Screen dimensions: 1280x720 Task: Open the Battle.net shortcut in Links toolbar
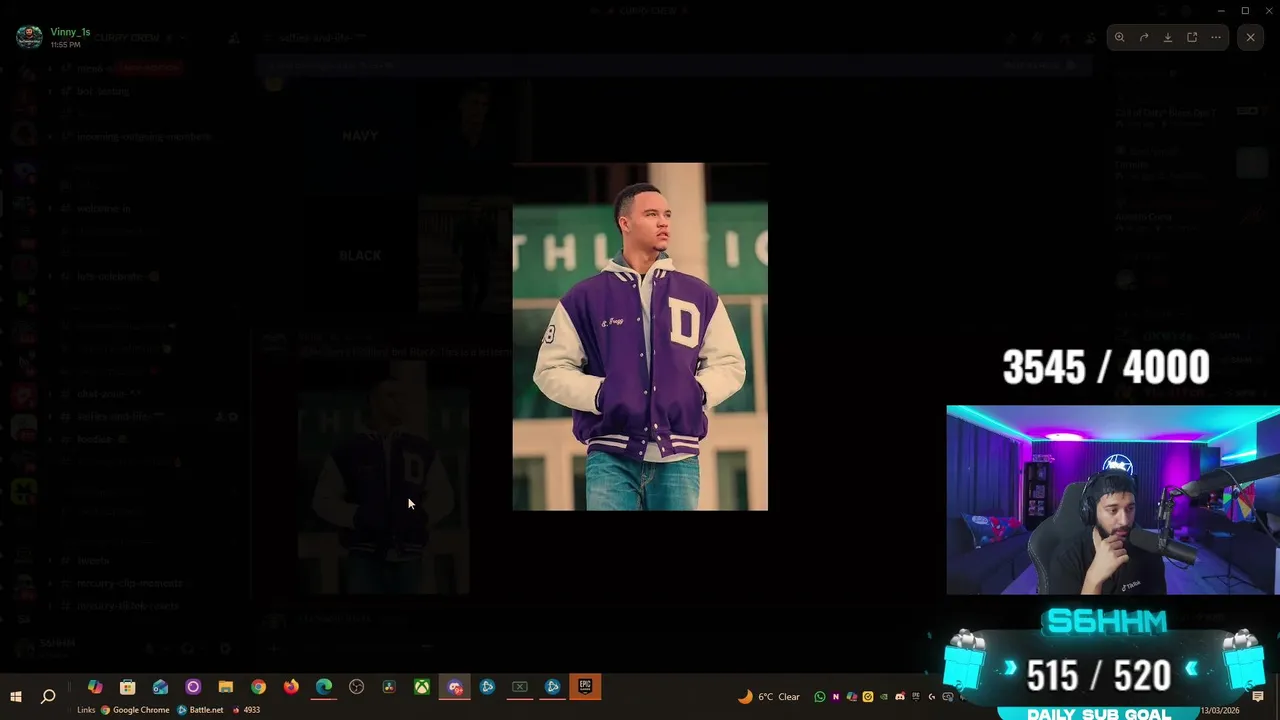[201, 710]
